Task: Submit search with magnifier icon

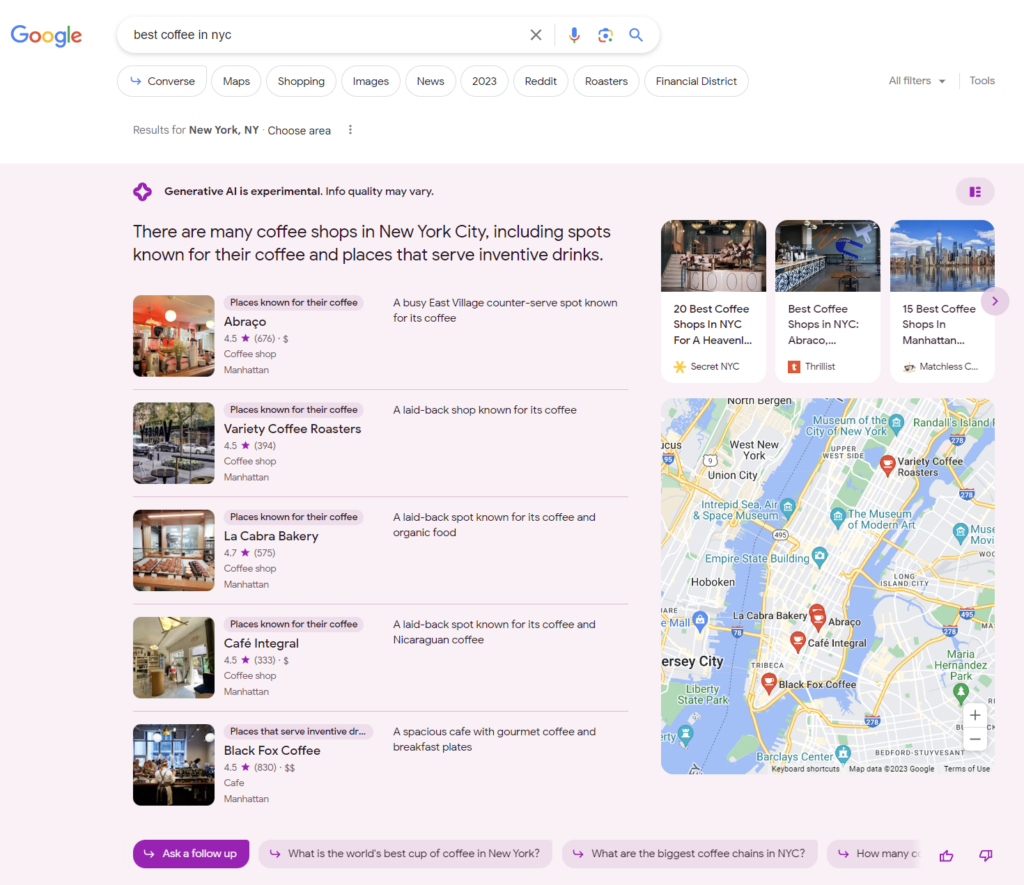Action: (x=636, y=35)
